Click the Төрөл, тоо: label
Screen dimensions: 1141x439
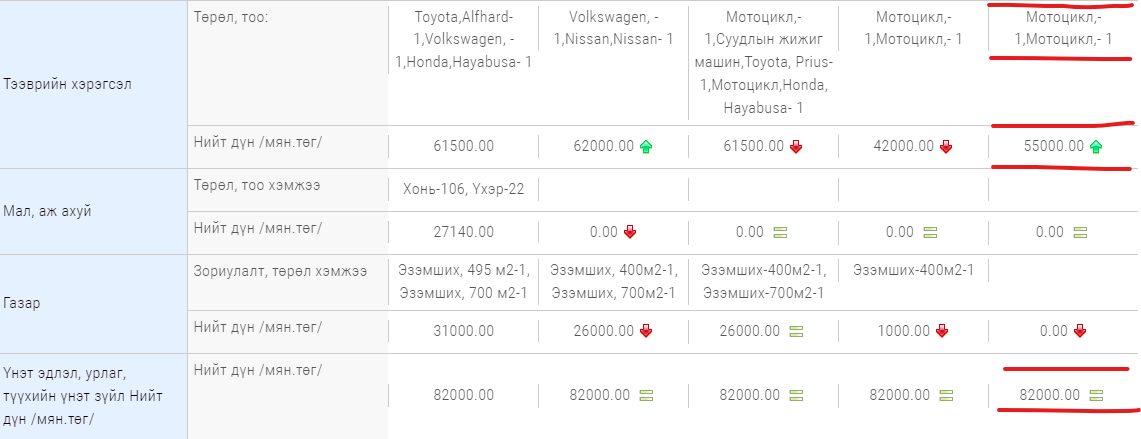231,17
